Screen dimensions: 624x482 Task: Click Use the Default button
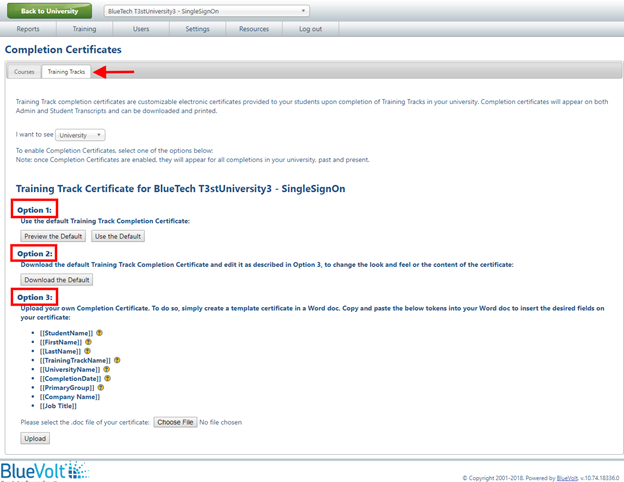(118, 236)
